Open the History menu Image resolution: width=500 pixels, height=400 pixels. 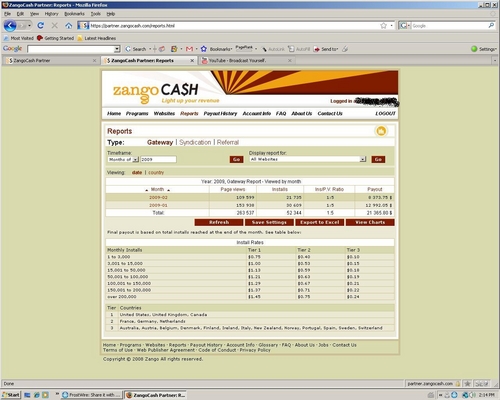click(51, 14)
